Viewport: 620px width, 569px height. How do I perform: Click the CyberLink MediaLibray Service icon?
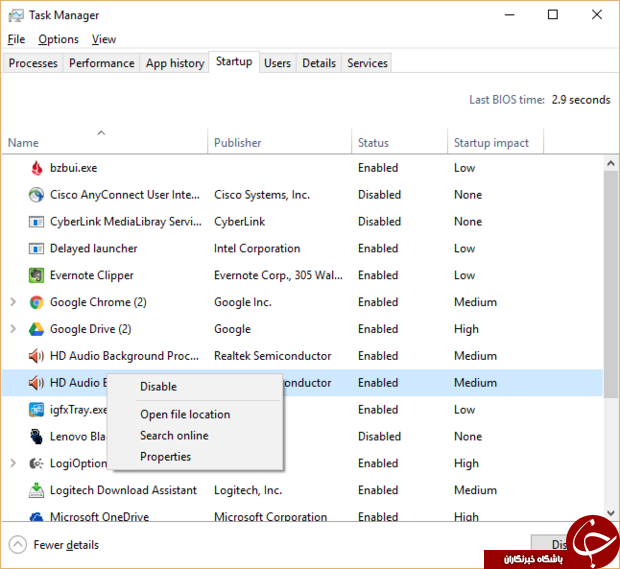click(36, 222)
